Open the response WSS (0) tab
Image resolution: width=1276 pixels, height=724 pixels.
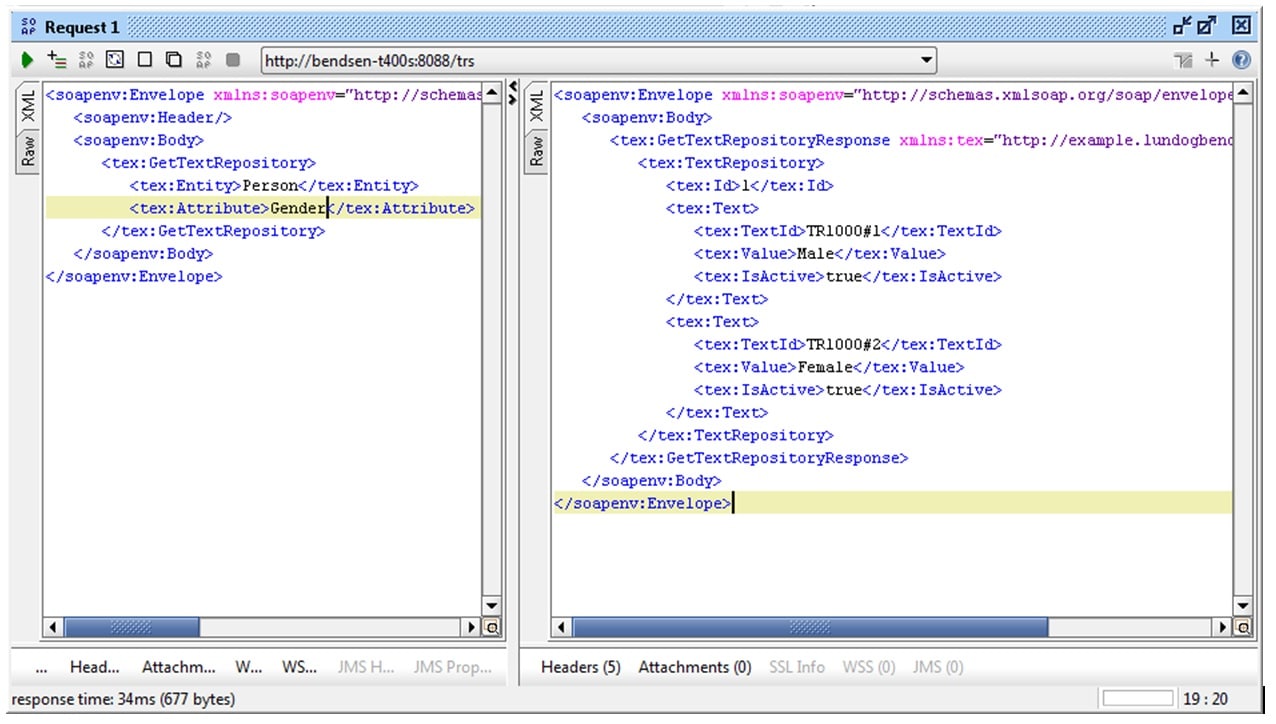coord(869,667)
